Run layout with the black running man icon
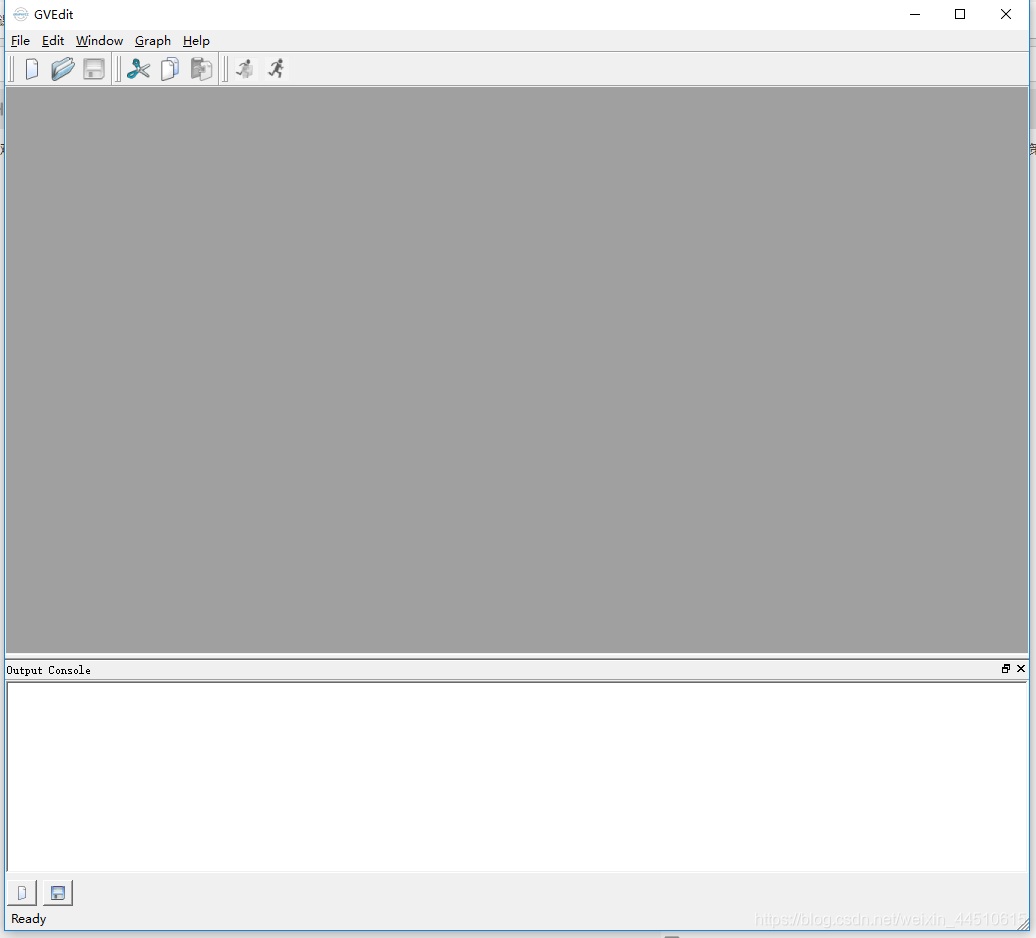The height and width of the screenshot is (938, 1036). pos(276,69)
